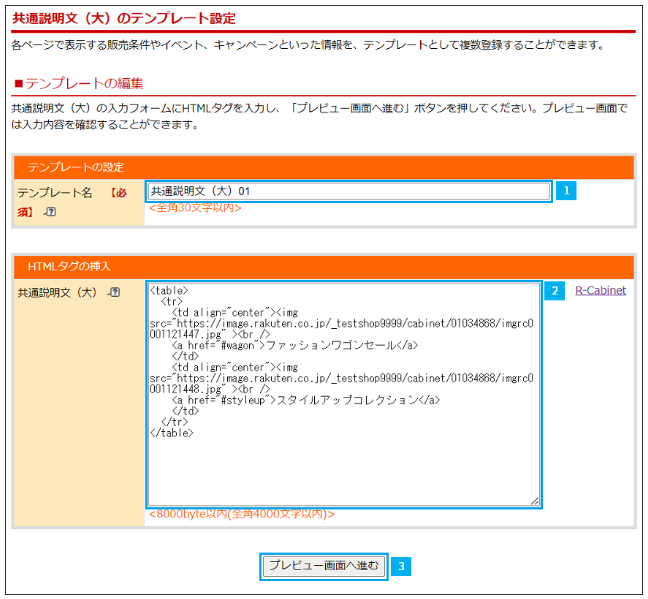Click the 共通説明文（大） field label
The width and height of the screenshot is (648, 599).
[57, 292]
